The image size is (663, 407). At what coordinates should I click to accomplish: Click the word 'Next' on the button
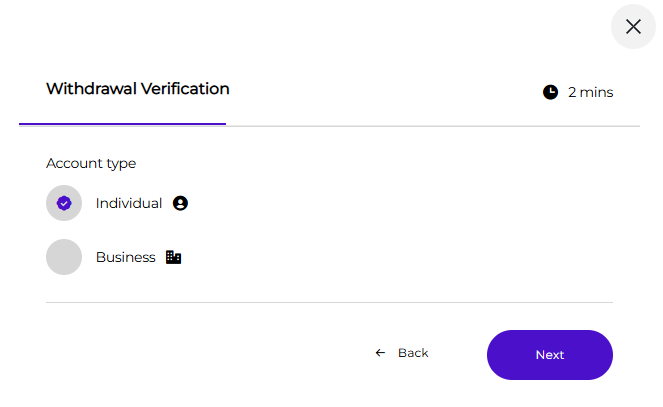click(x=549, y=355)
